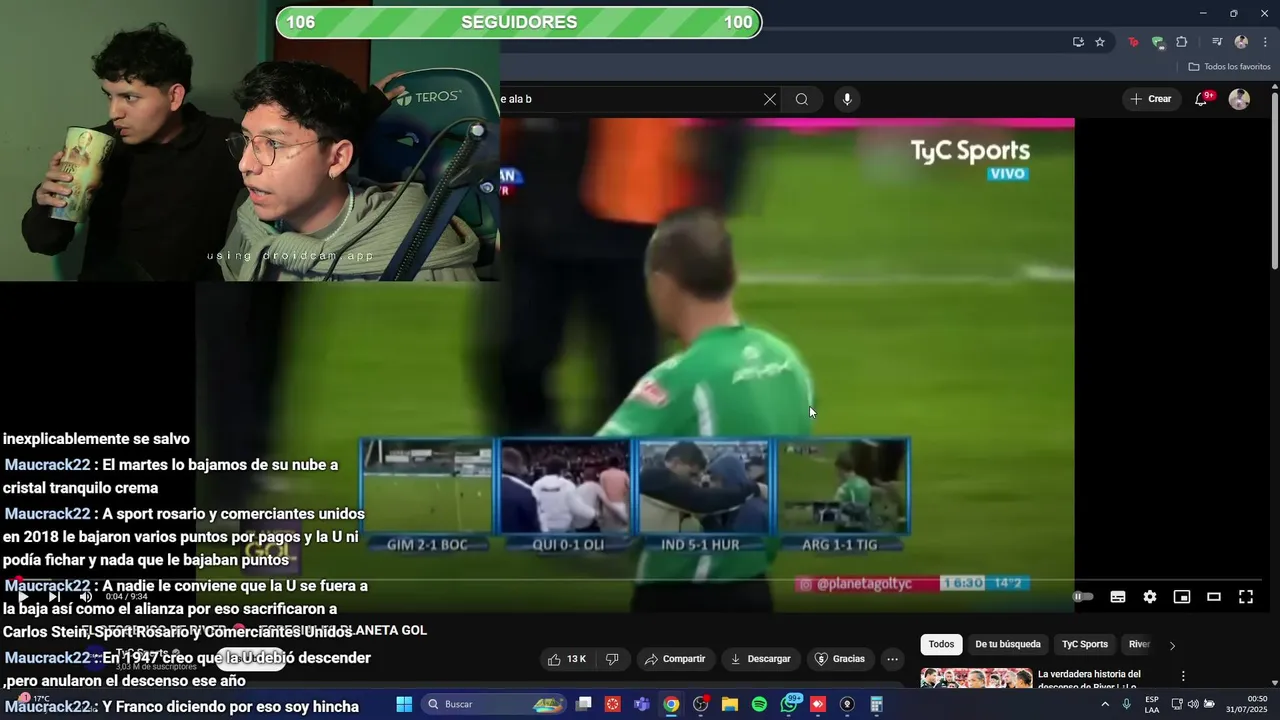Viewport: 1280px width, 720px height.
Task: Open Windows Start menu
Action: tap(404, 704)
